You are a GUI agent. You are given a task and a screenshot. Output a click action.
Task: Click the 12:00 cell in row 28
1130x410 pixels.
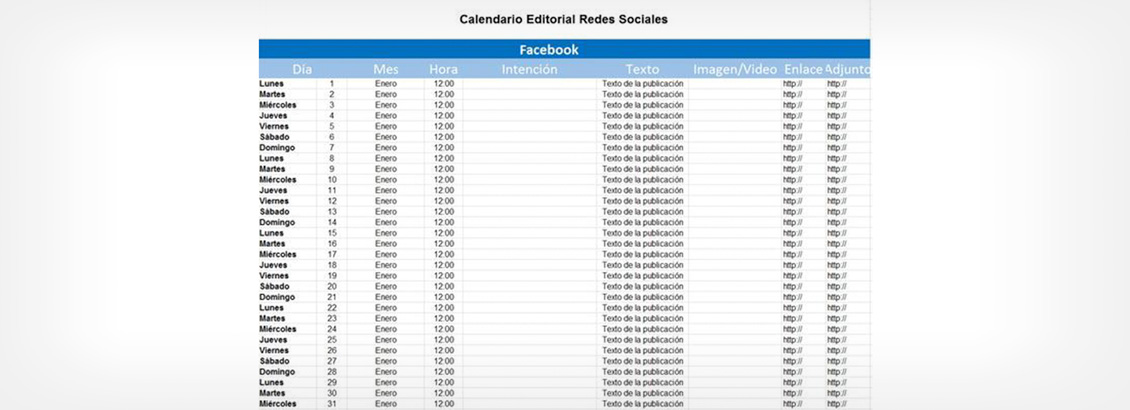point(444,372)
